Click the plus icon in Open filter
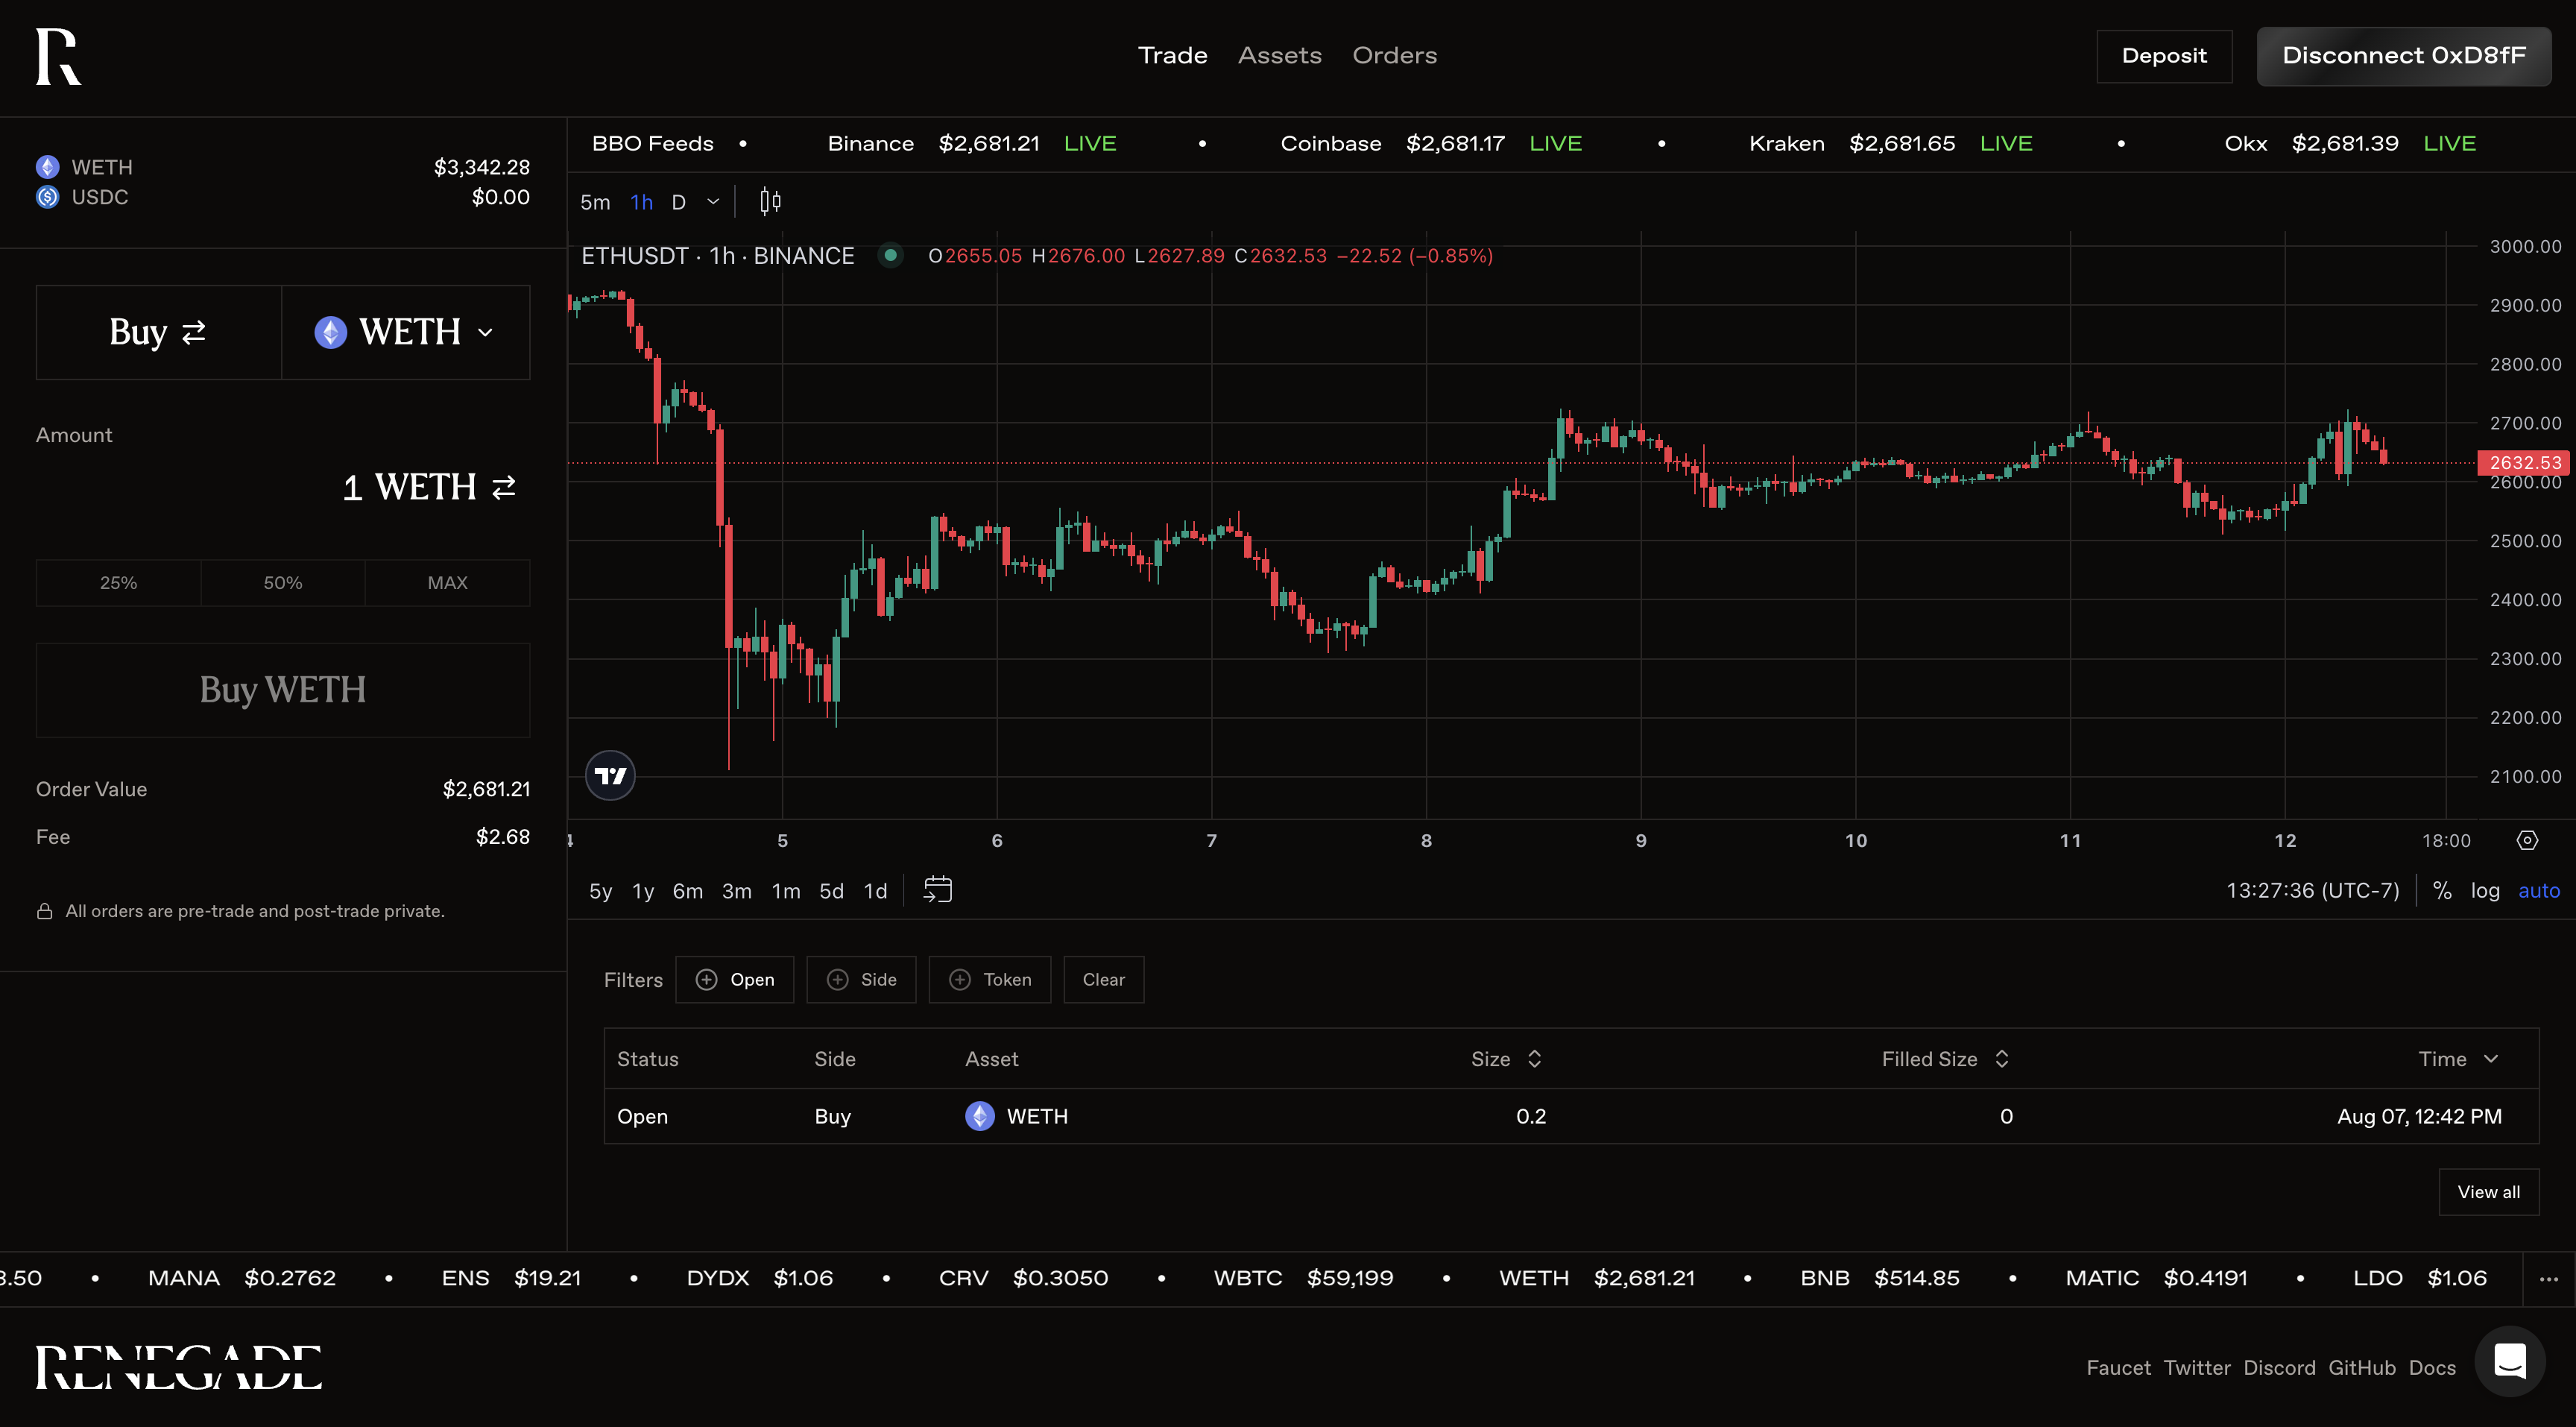This screenshot has height=1427, width=2576. click(x=706, y=980)
